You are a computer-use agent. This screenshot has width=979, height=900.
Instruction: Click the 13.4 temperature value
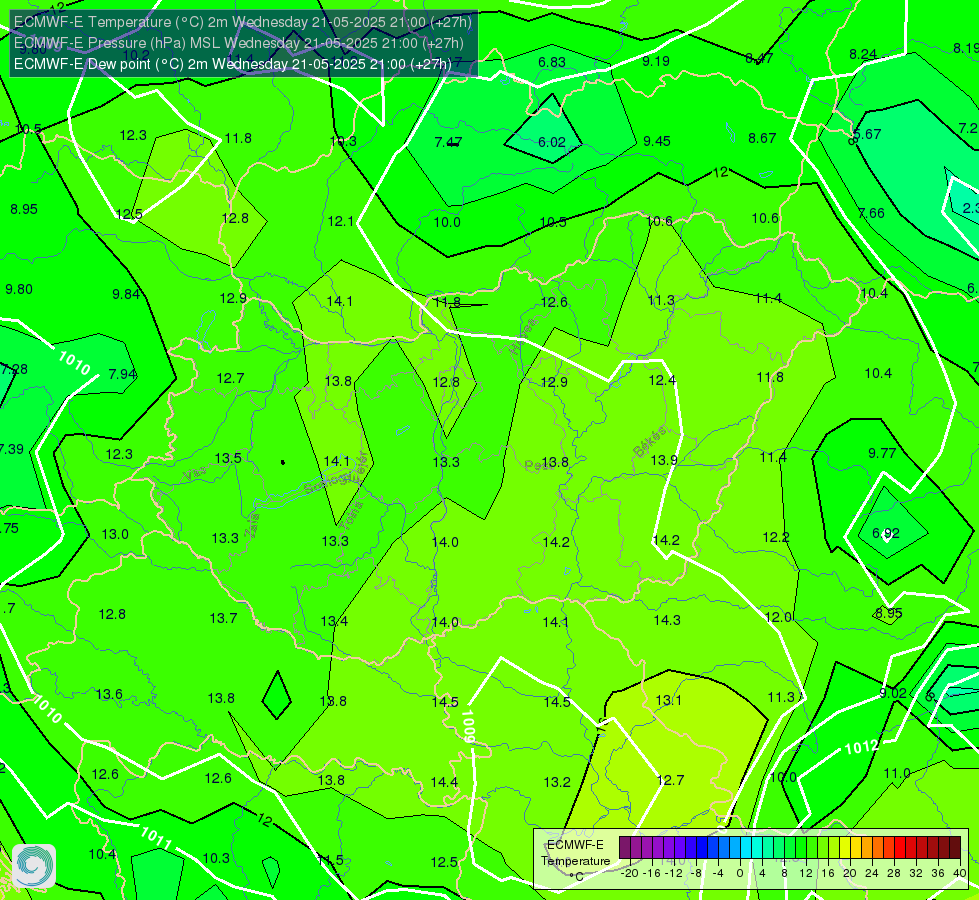[335, 621]
